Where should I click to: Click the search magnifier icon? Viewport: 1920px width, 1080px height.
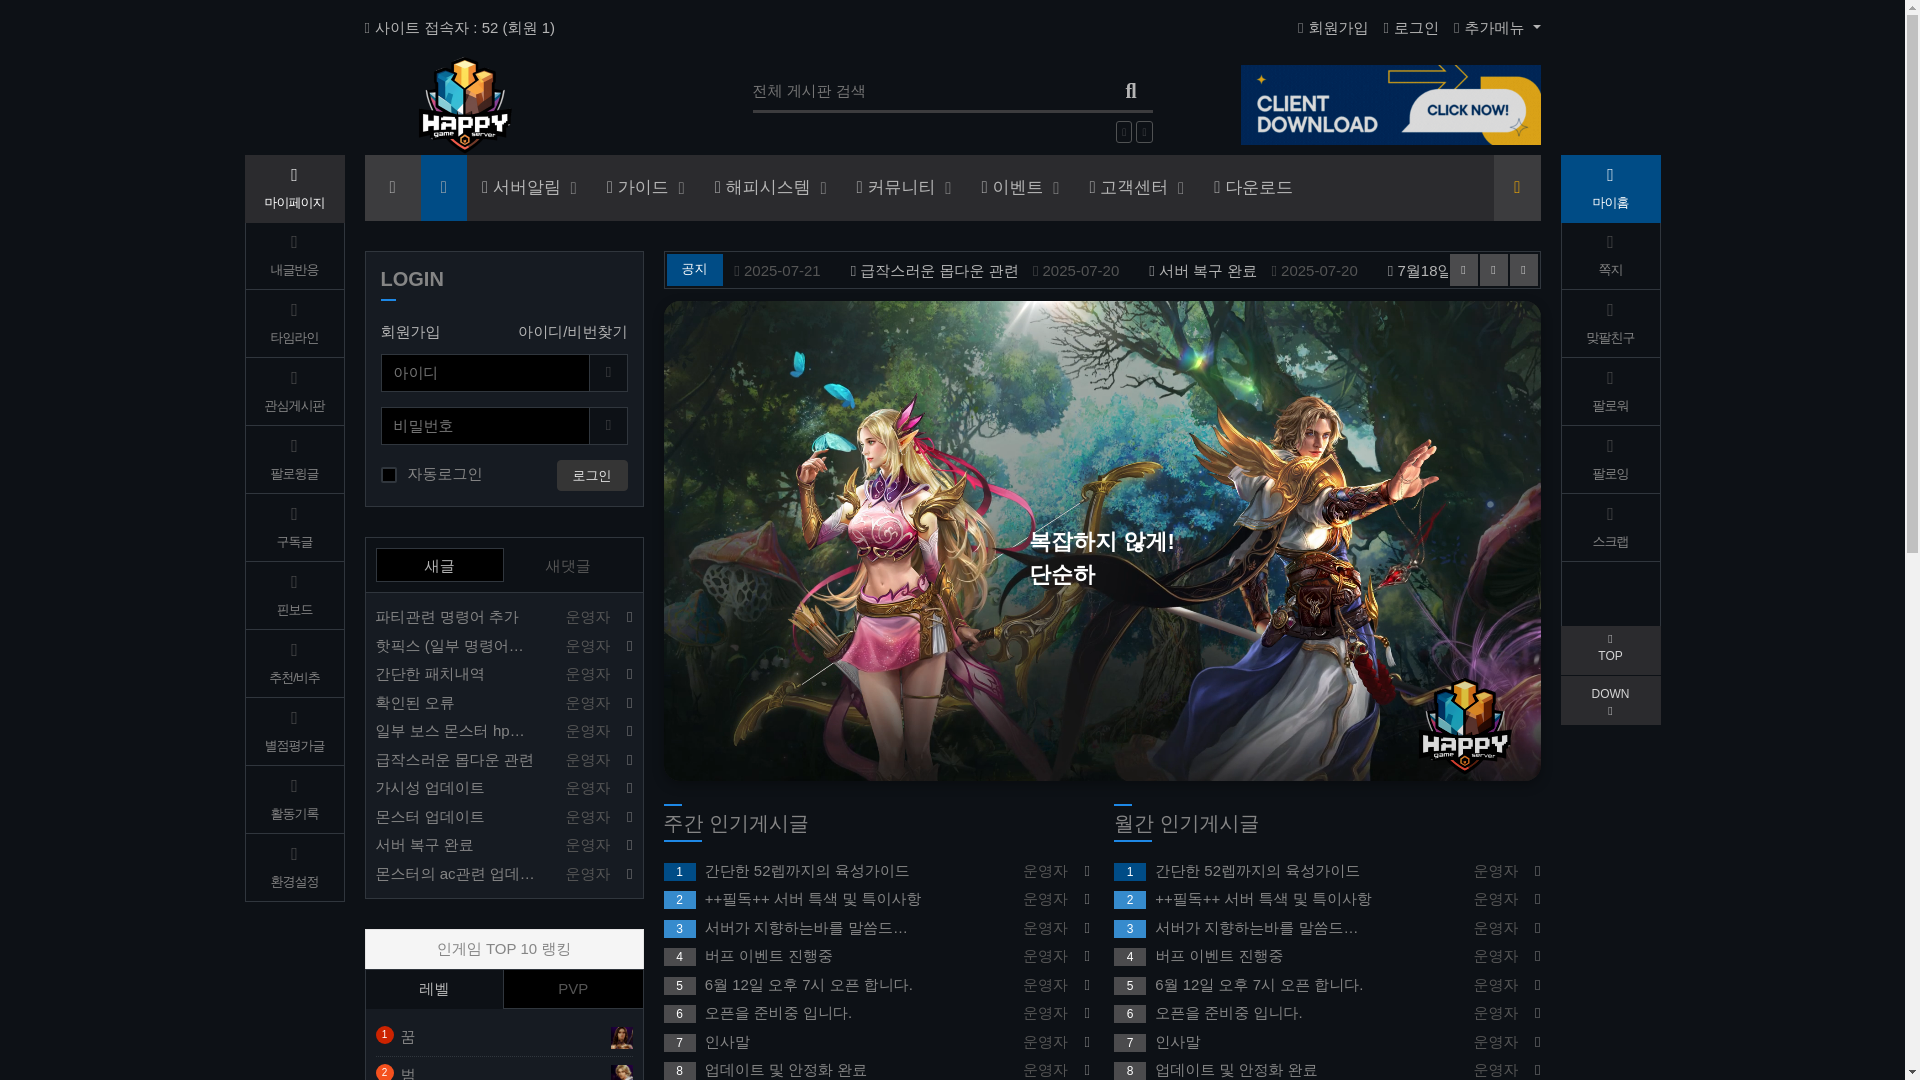(x=1131, y=91)
